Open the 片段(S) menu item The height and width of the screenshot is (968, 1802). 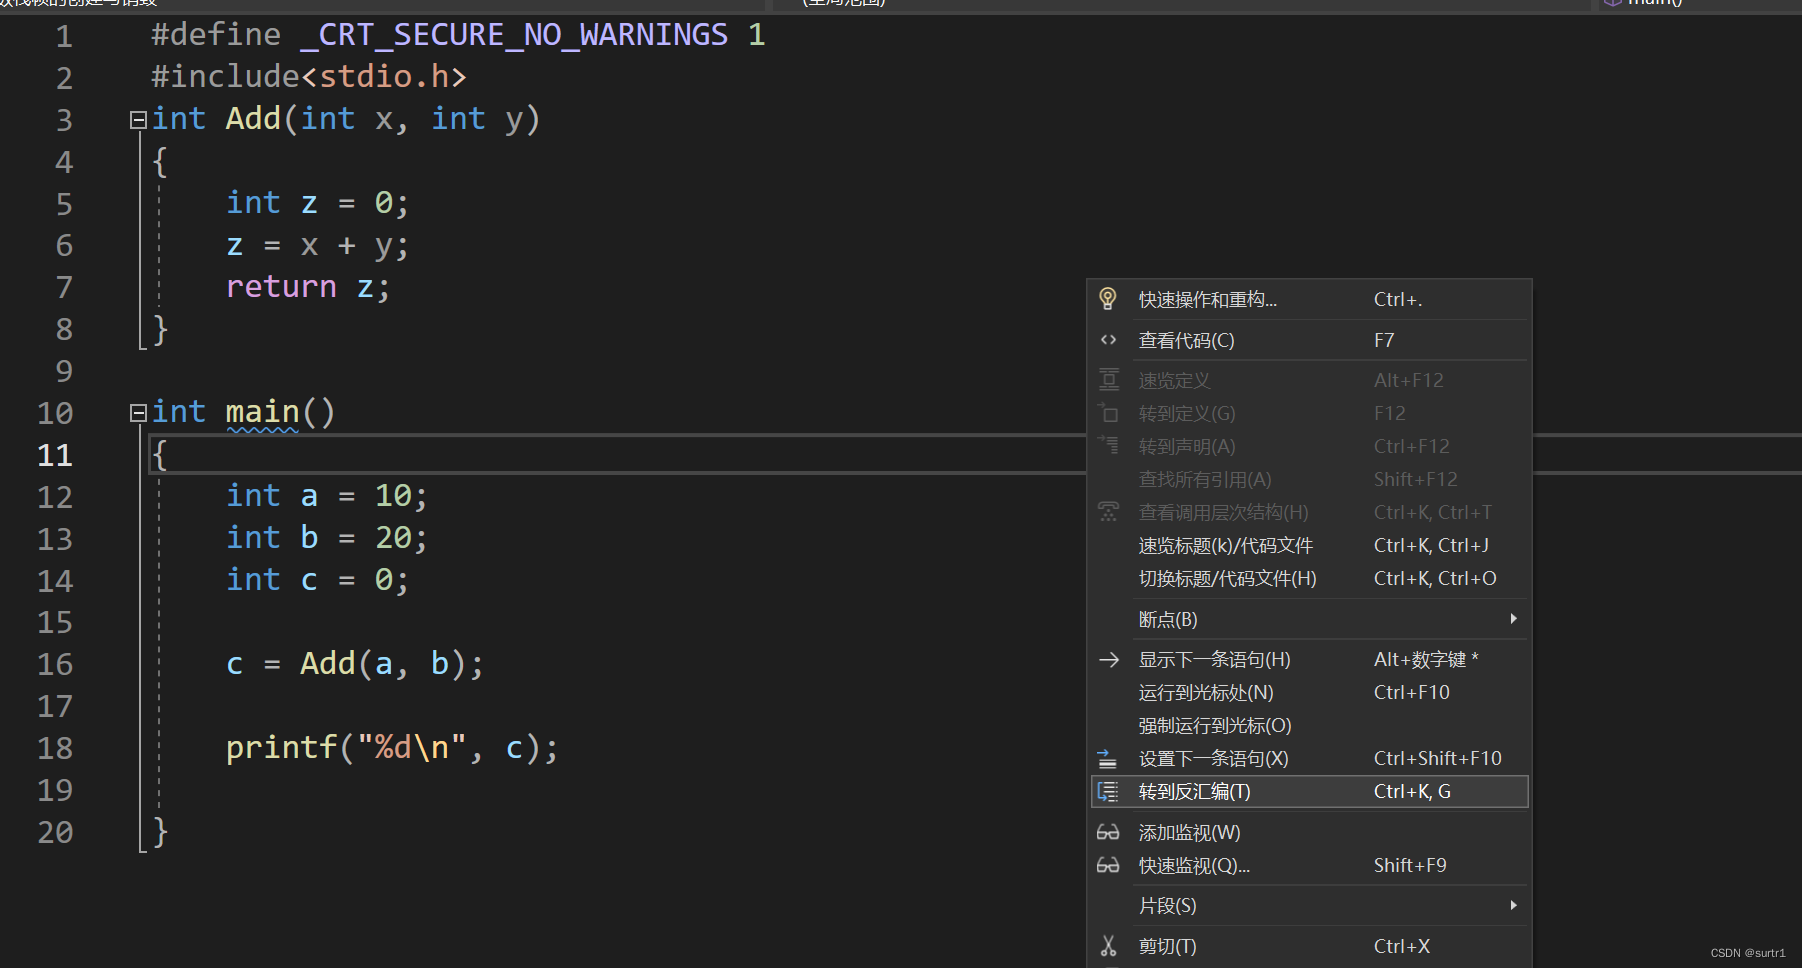click(x=1309, y=905)
